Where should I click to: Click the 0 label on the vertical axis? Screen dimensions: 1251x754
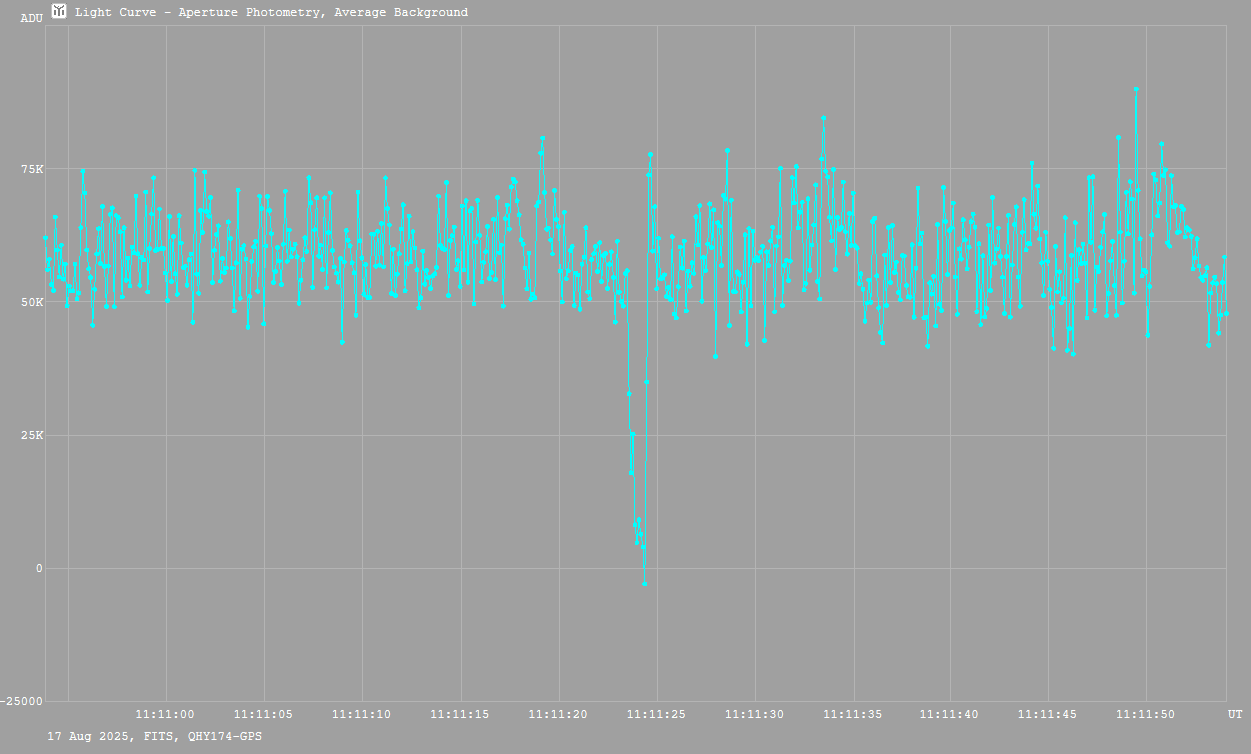coord(39,568)
